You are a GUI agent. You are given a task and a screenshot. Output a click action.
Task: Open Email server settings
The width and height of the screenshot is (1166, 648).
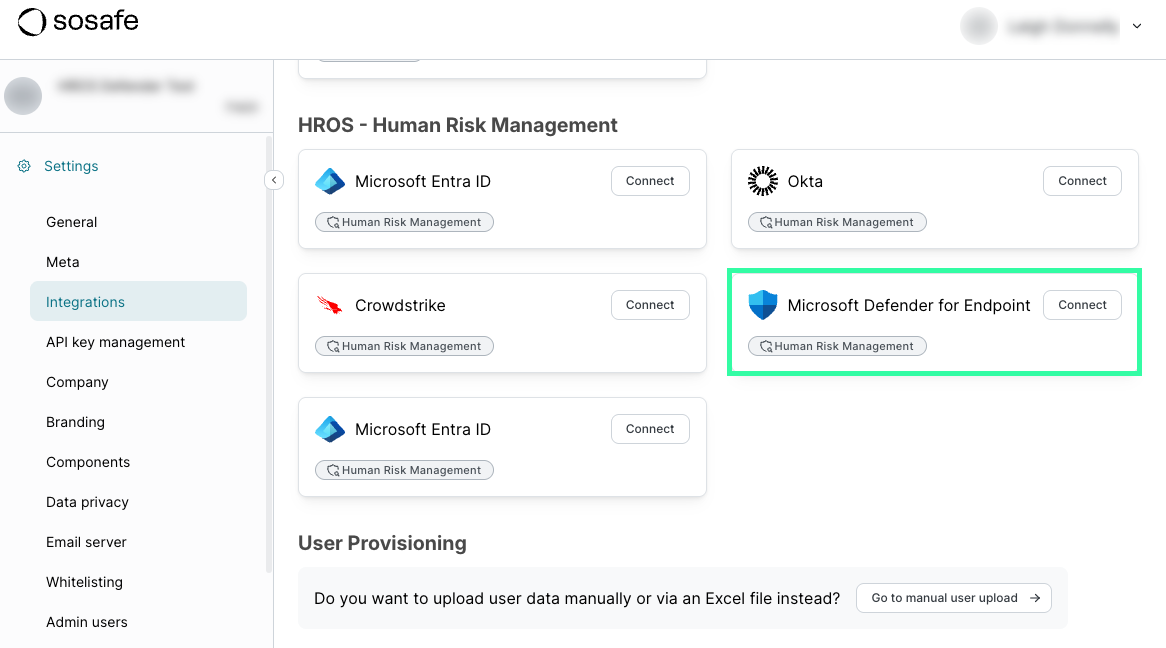pos(86,542)
